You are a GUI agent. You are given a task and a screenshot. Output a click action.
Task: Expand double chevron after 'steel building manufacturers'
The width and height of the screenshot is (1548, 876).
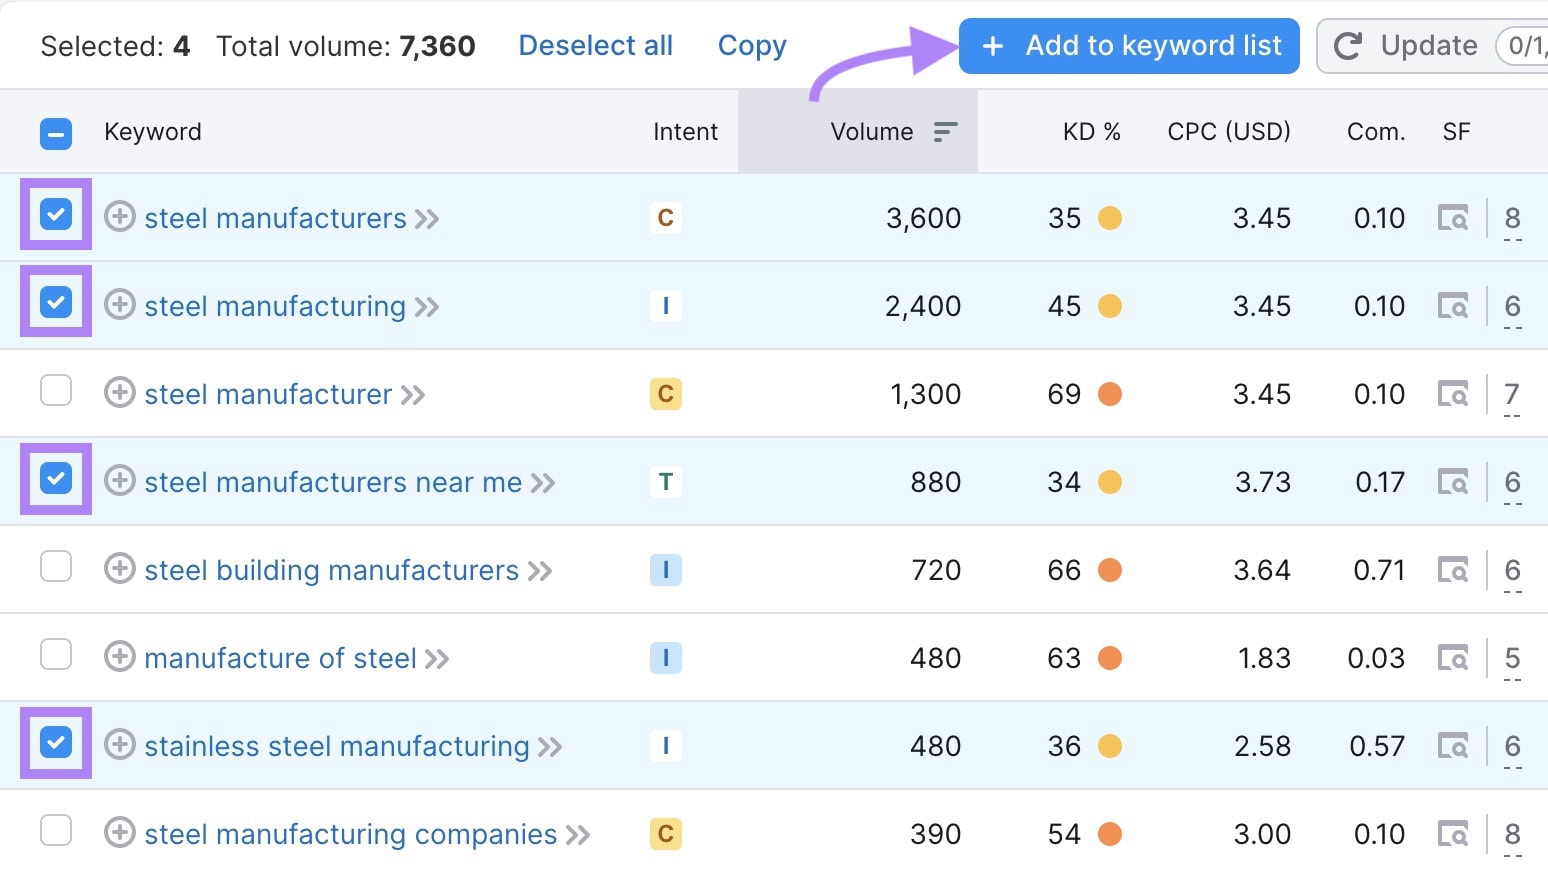[x=540, y=571]
